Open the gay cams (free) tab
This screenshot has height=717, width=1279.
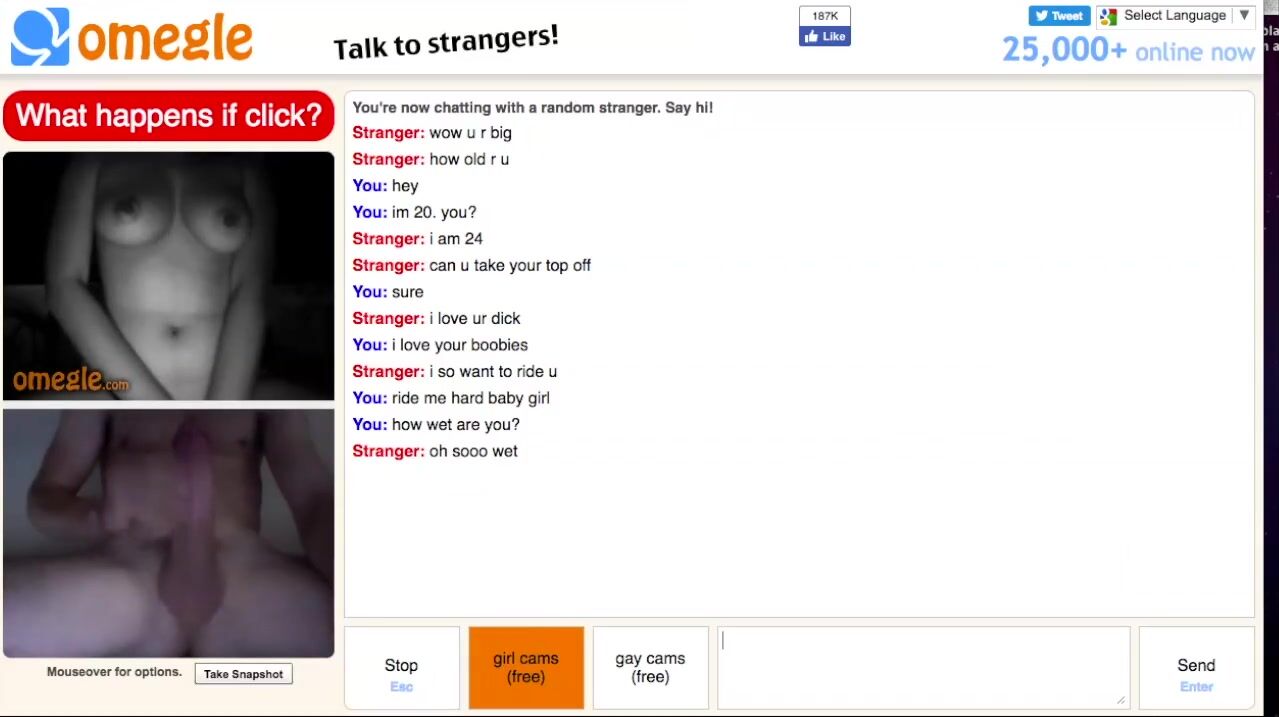click(650, 668)
